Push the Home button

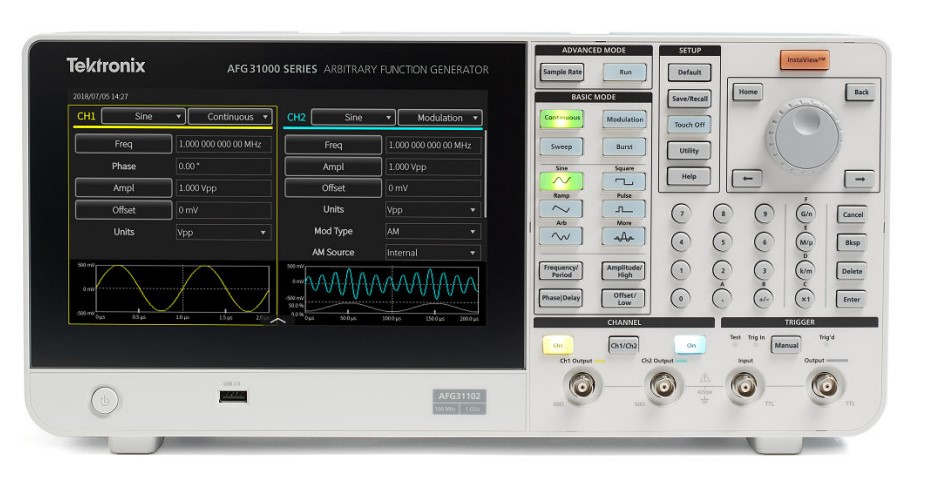coord(748,92)
